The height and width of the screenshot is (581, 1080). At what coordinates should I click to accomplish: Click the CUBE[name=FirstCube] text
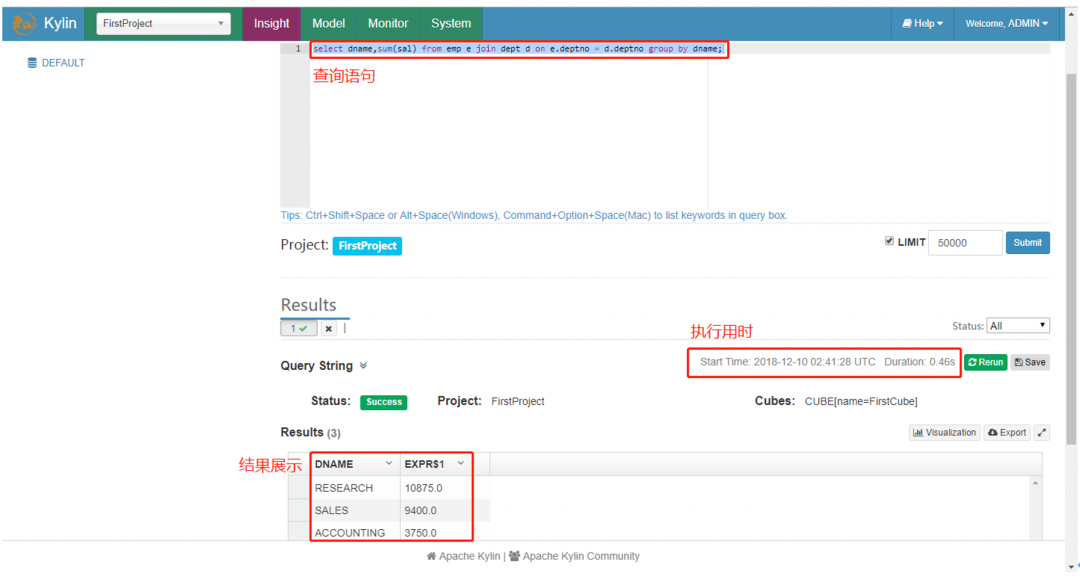pos(861,401)
